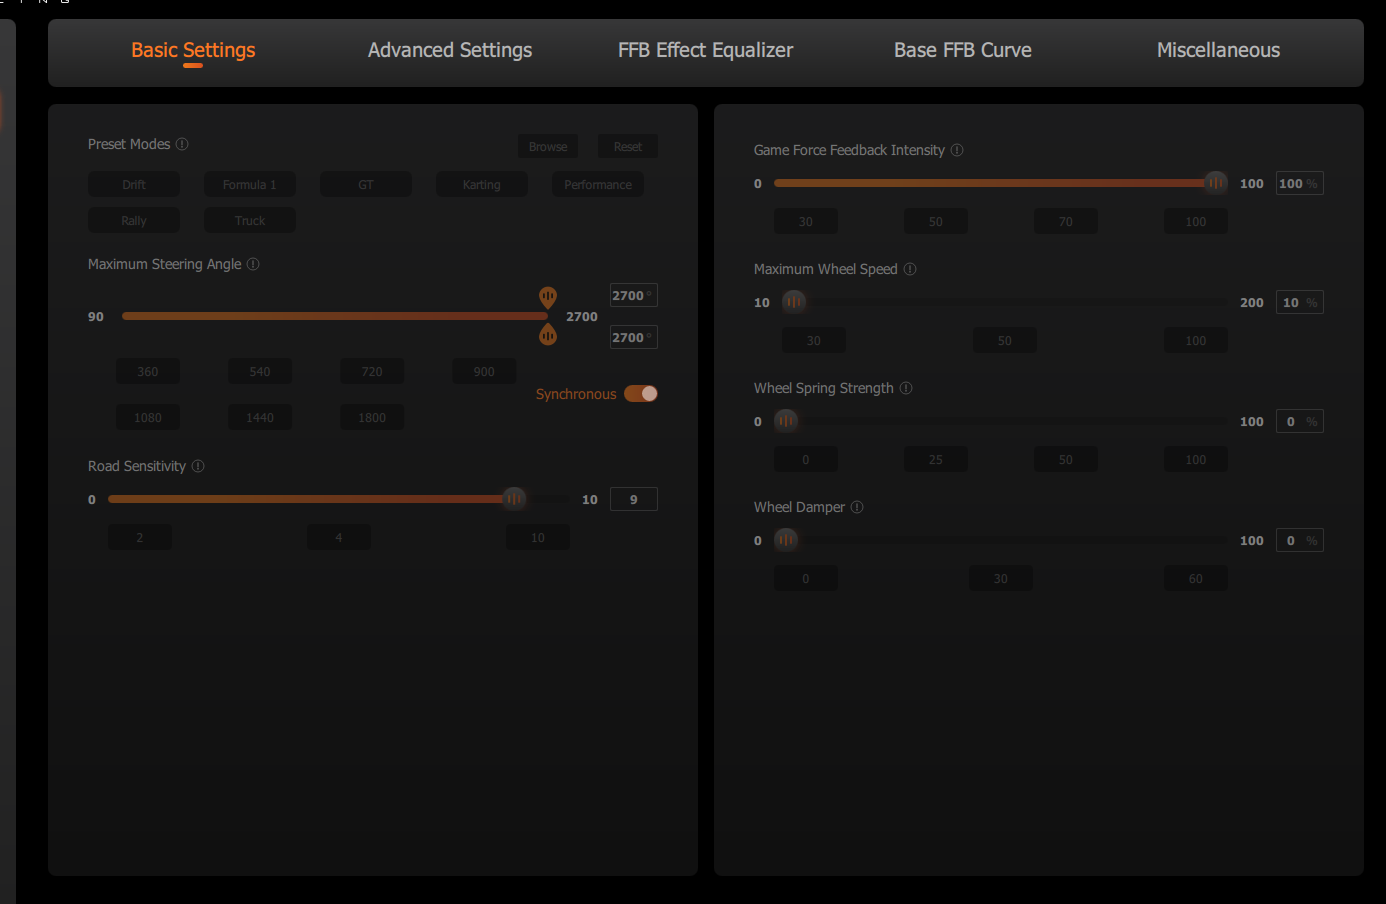Viewport: 1386px width, 904px height.
Task: Switch to the Basic Settings tab
Action: click(193, 50)
